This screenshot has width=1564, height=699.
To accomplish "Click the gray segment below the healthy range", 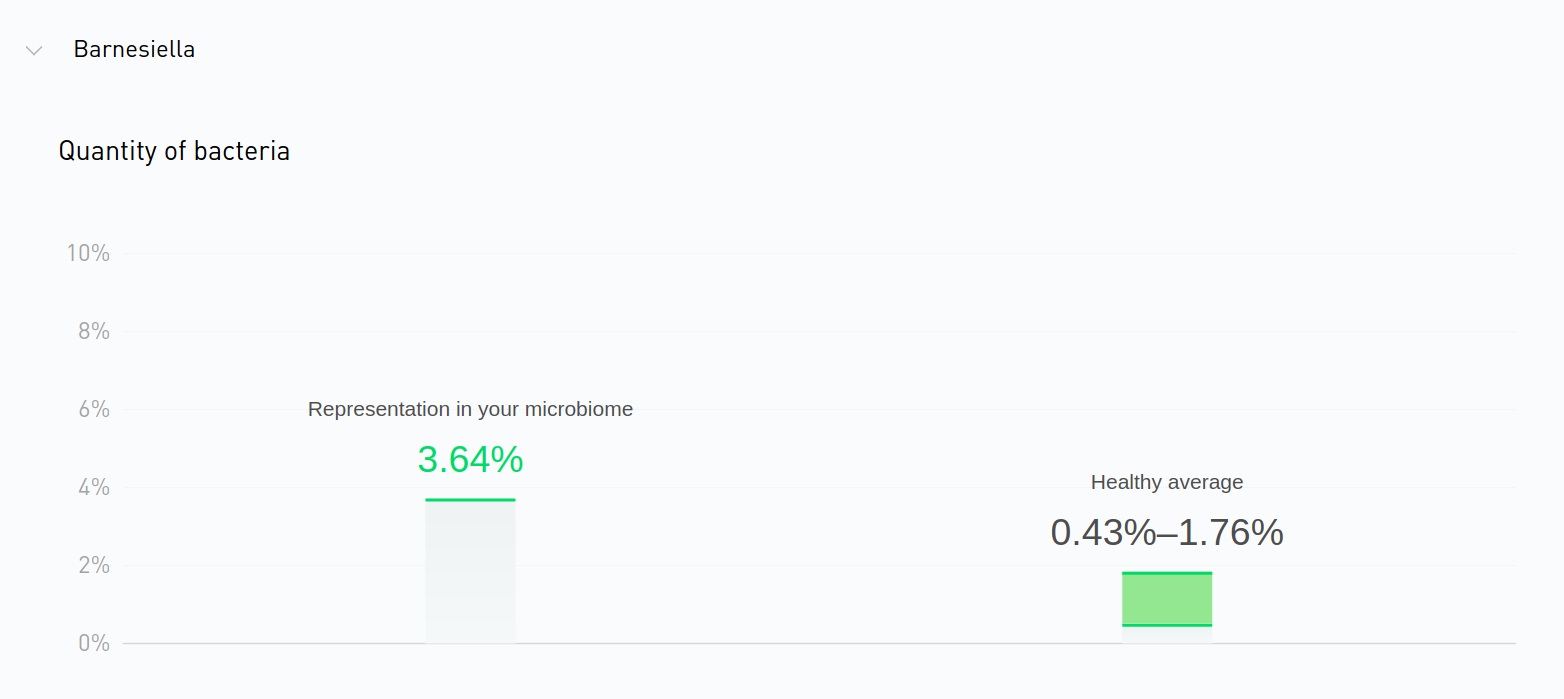I will [1167, 635].
